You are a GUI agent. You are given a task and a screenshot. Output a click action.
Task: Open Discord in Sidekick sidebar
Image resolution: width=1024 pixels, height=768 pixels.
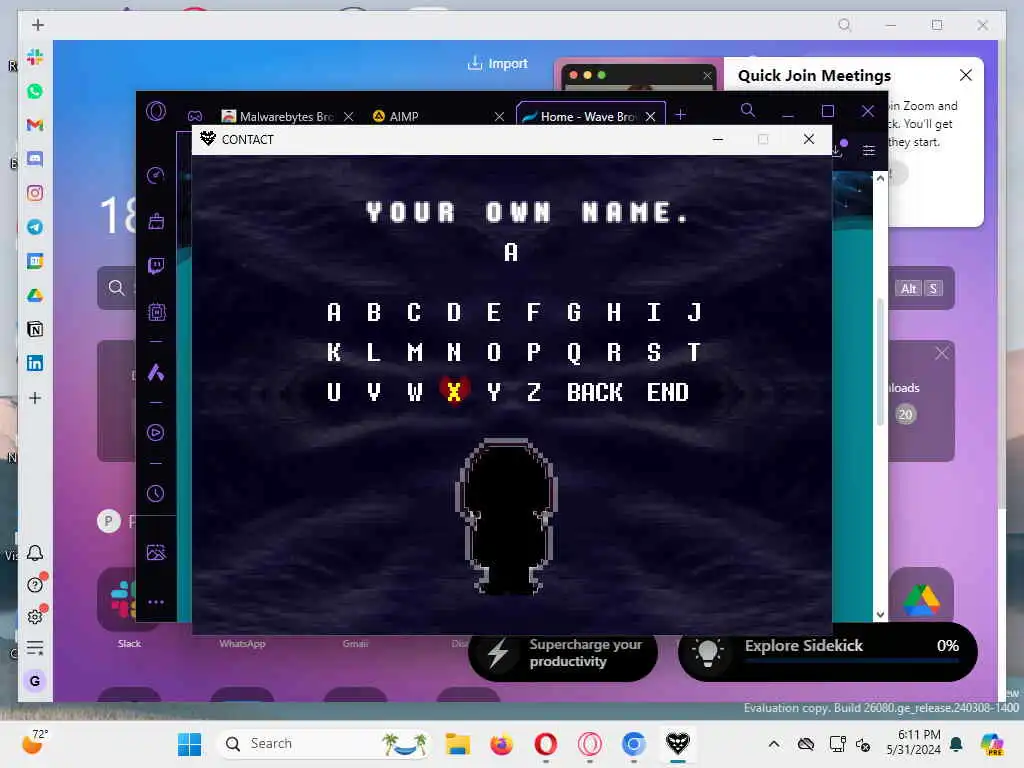click(35, 159)
